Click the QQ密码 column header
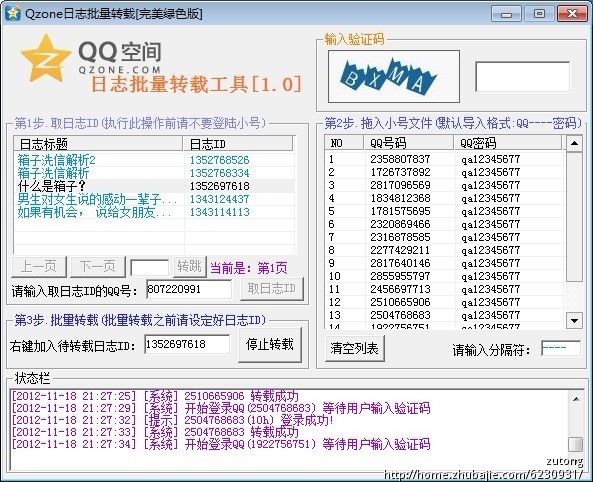Viewport: 593px width, 482px height. [508, 143]
